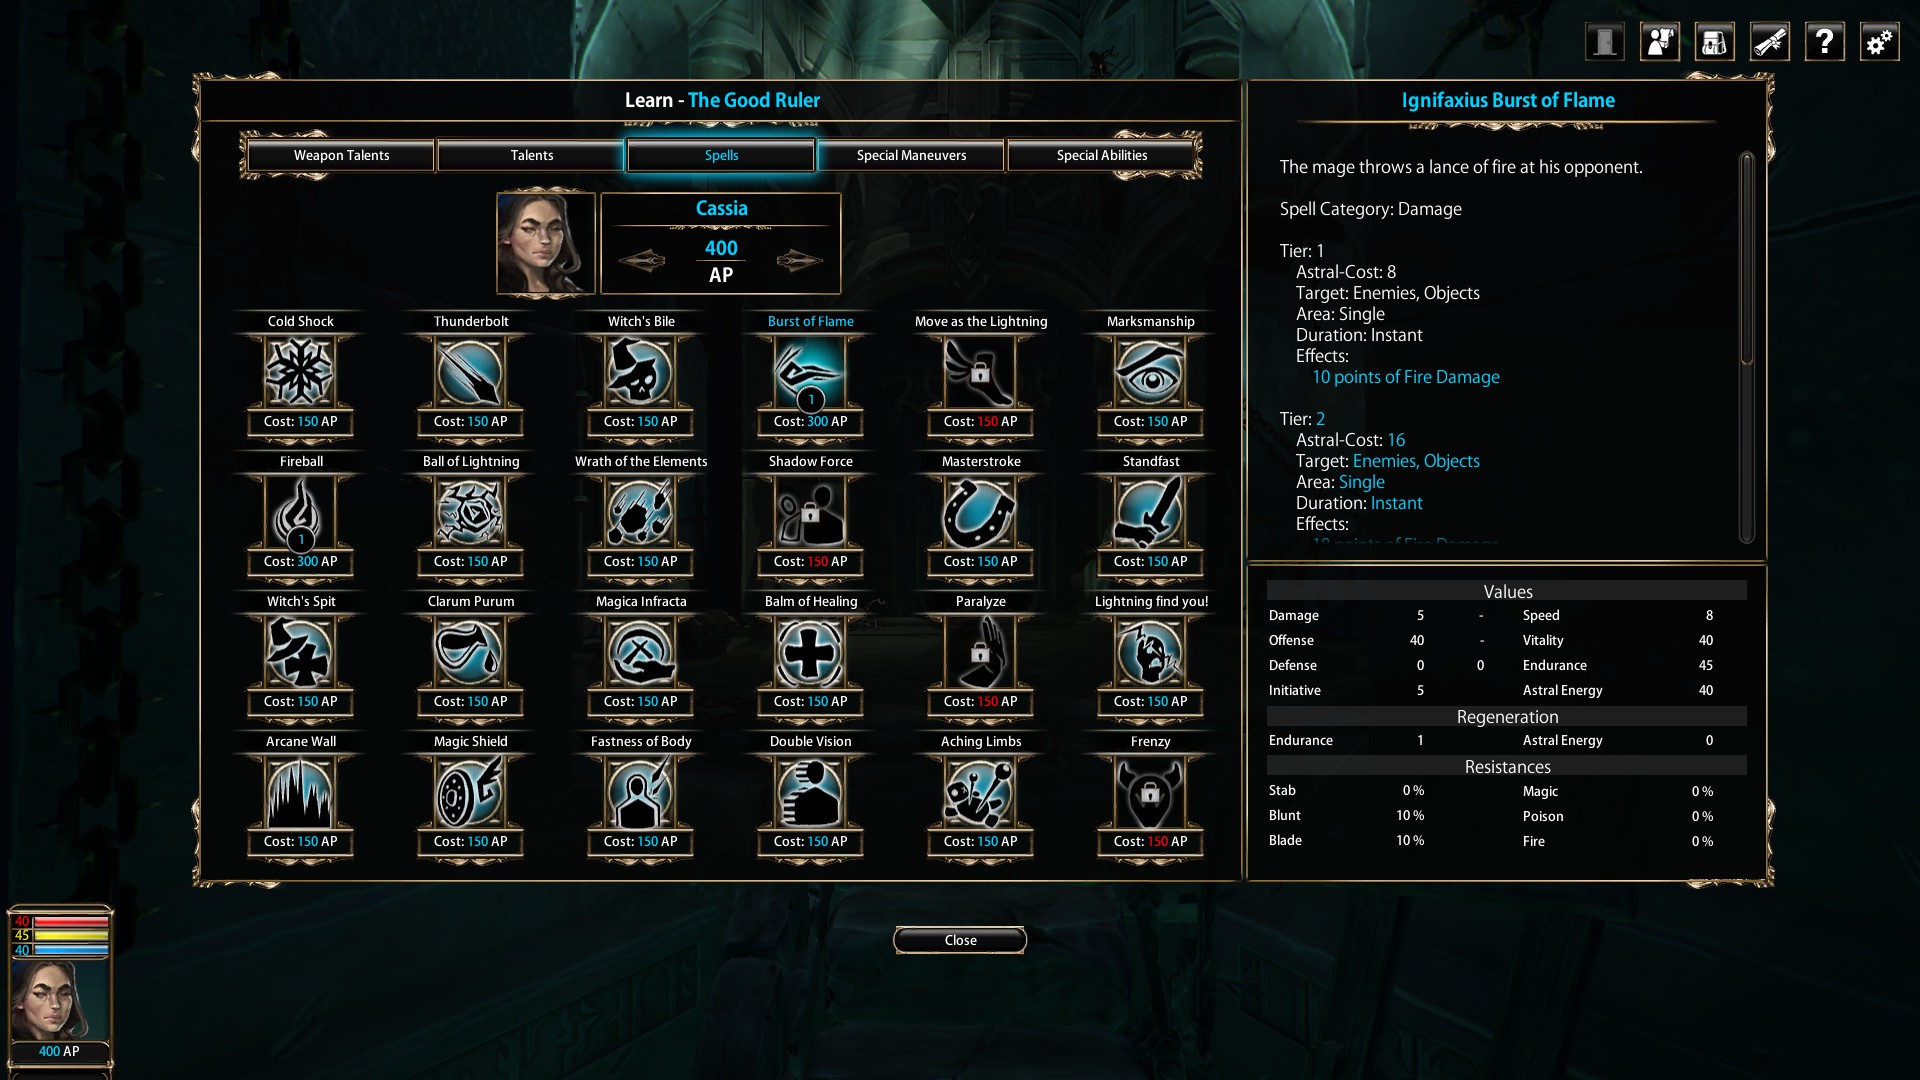
Task: Click the Close button
Action: click(960, 940)
